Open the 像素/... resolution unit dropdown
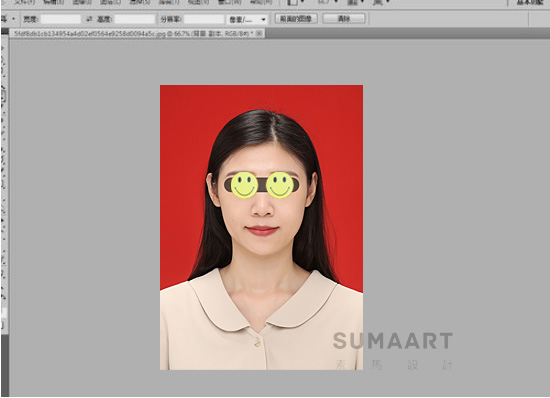The width and height of the screenshot is (550, 398). 247,19
